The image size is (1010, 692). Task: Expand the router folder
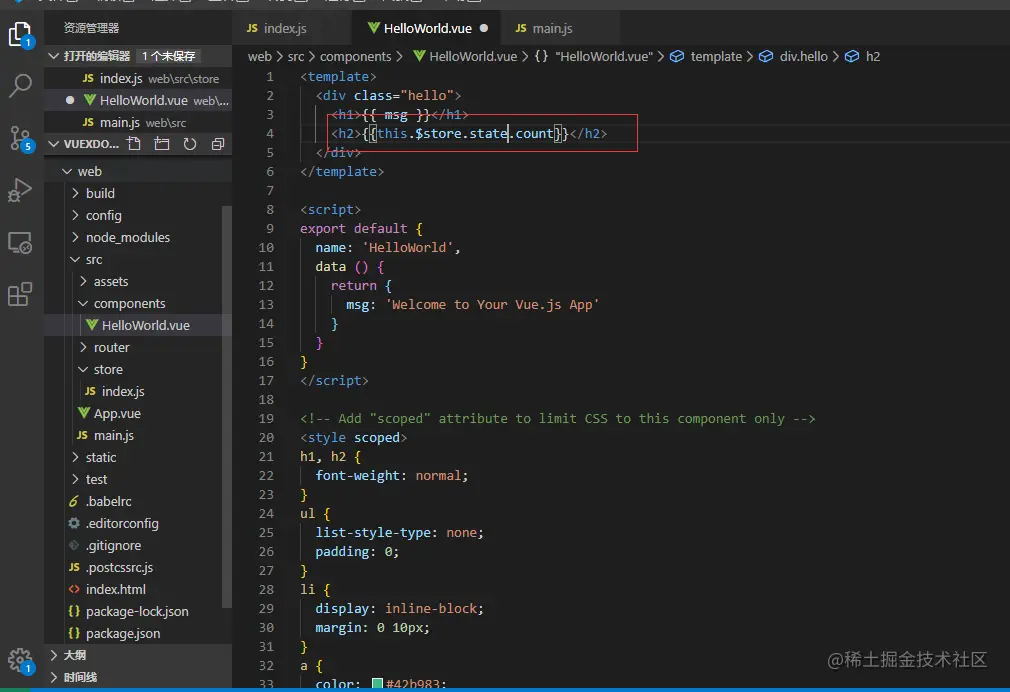tap(83, 347)
